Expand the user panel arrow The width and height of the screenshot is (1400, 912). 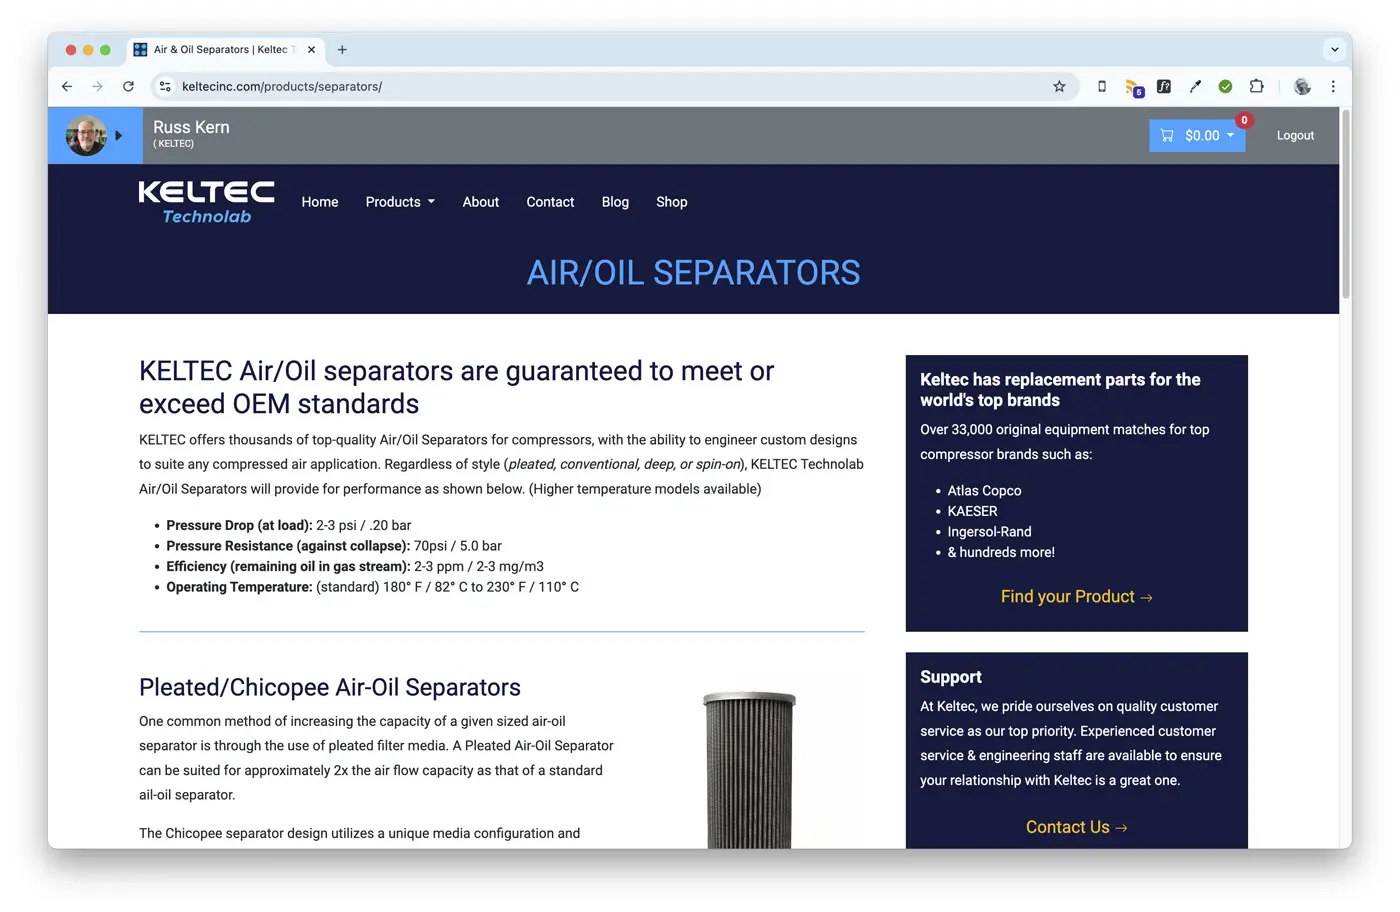point(118,135)
